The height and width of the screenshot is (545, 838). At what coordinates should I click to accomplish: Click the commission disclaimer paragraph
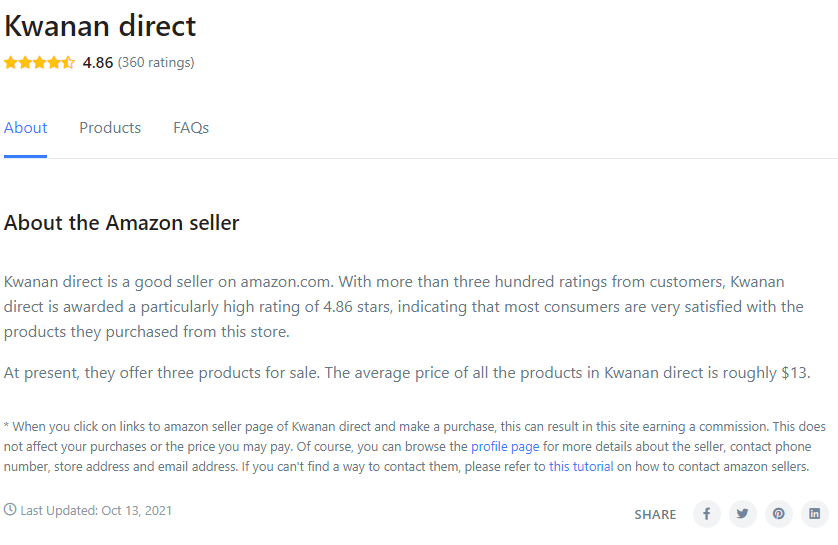(x=415, y=447)
